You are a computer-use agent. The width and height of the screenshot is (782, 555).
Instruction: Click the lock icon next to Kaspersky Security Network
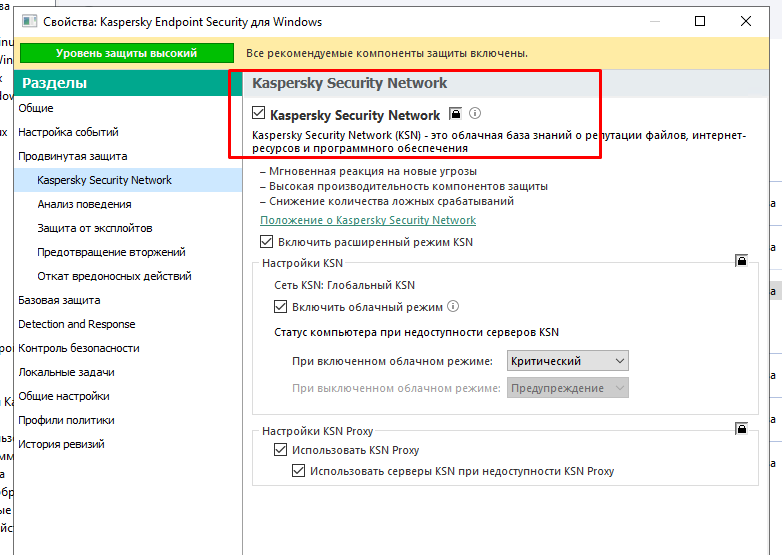coord(455,114)
